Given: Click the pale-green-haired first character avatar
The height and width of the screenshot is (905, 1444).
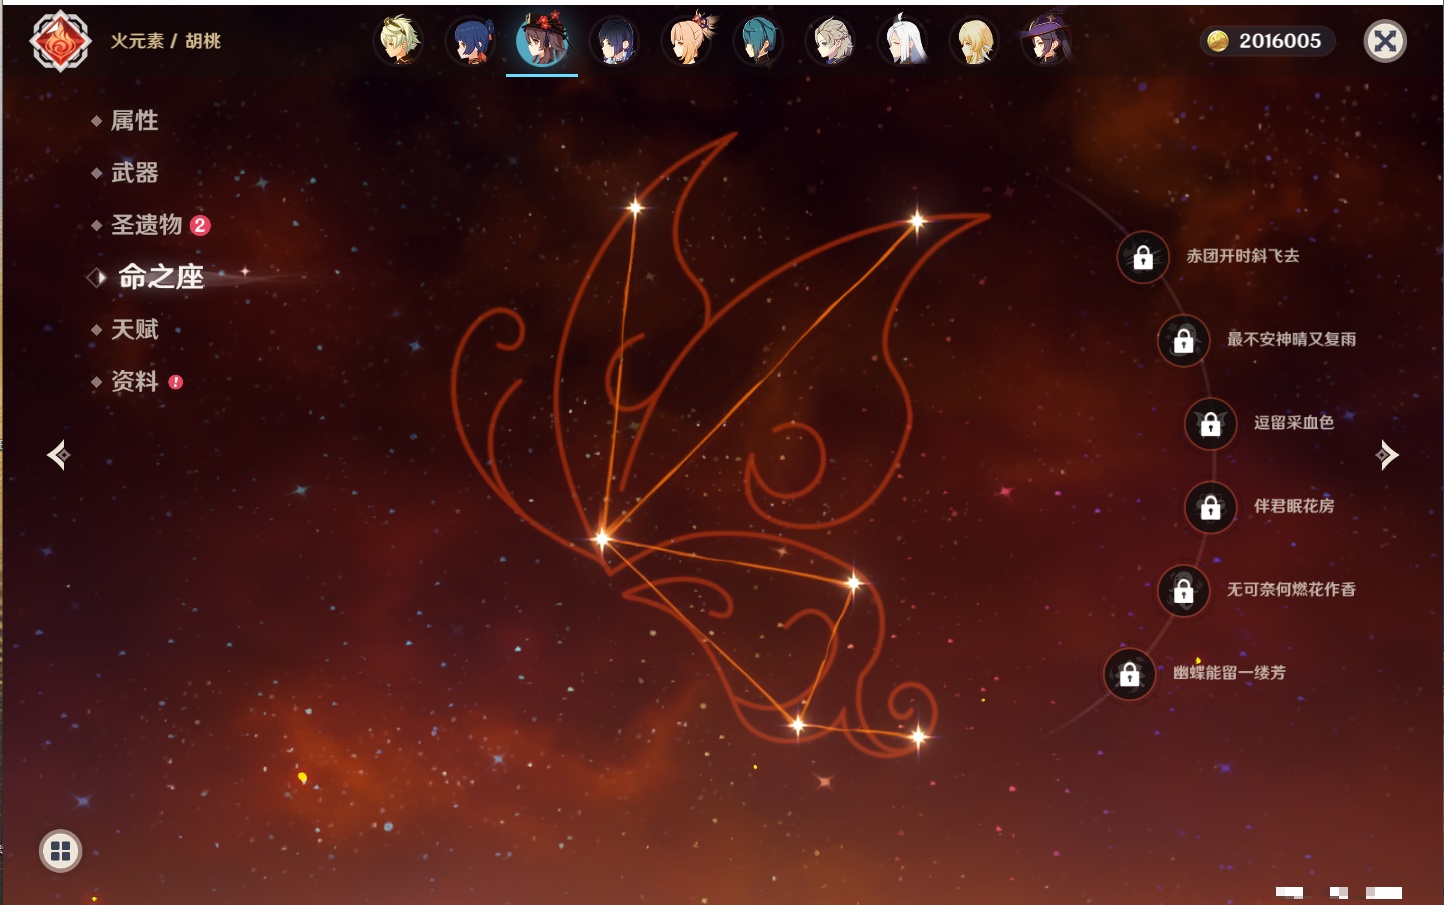Looking at the screenshot, I should (399, 42).
